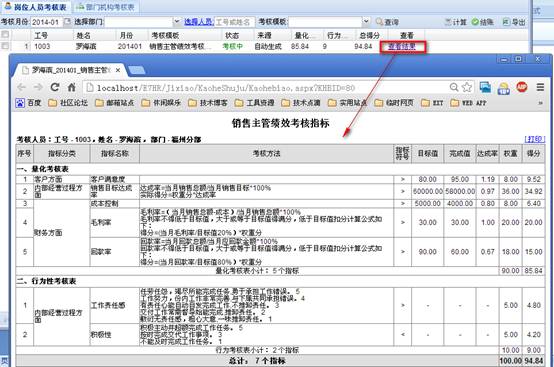The height and width of the screenshot is (367, 554).
Task: Open the 技术点滴 bookmark folder
Action: 301,103
